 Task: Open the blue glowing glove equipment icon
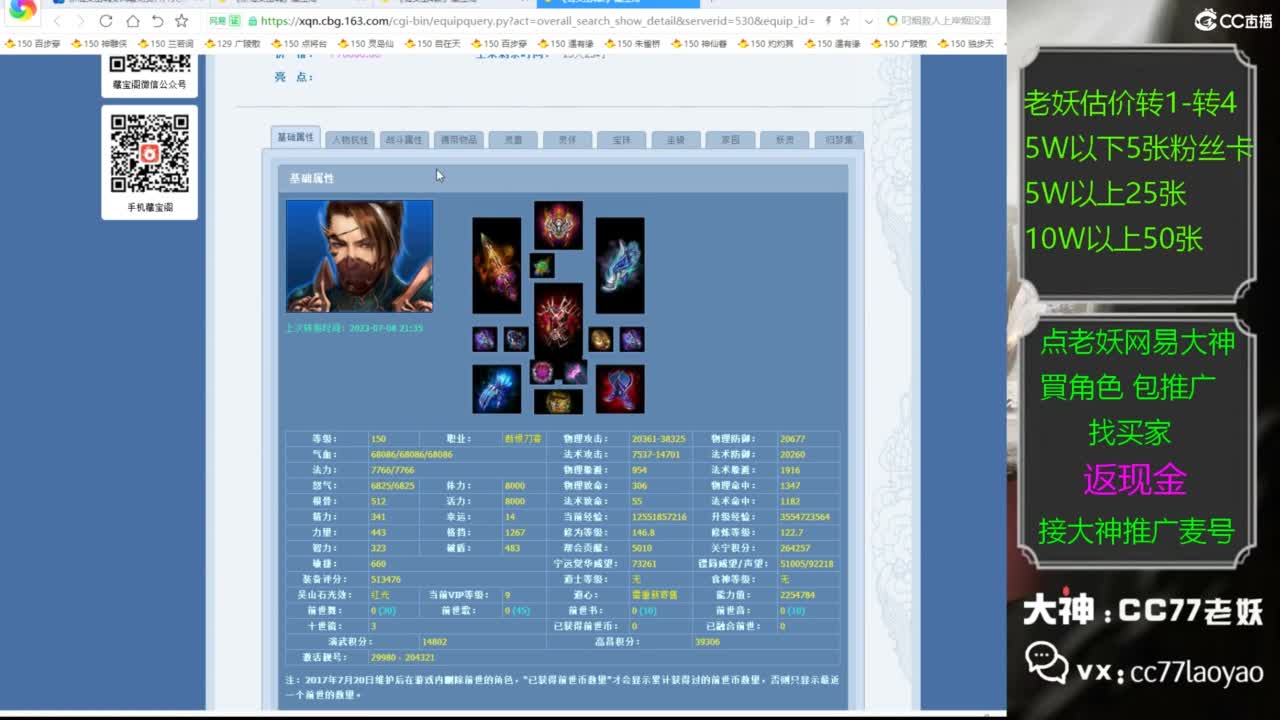(496, 389)
